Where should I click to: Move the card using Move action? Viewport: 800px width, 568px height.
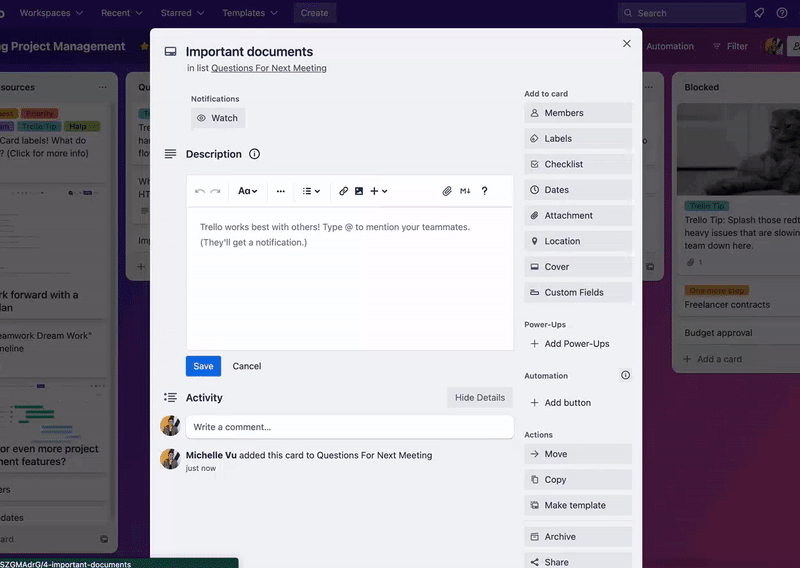click(578, 454)
